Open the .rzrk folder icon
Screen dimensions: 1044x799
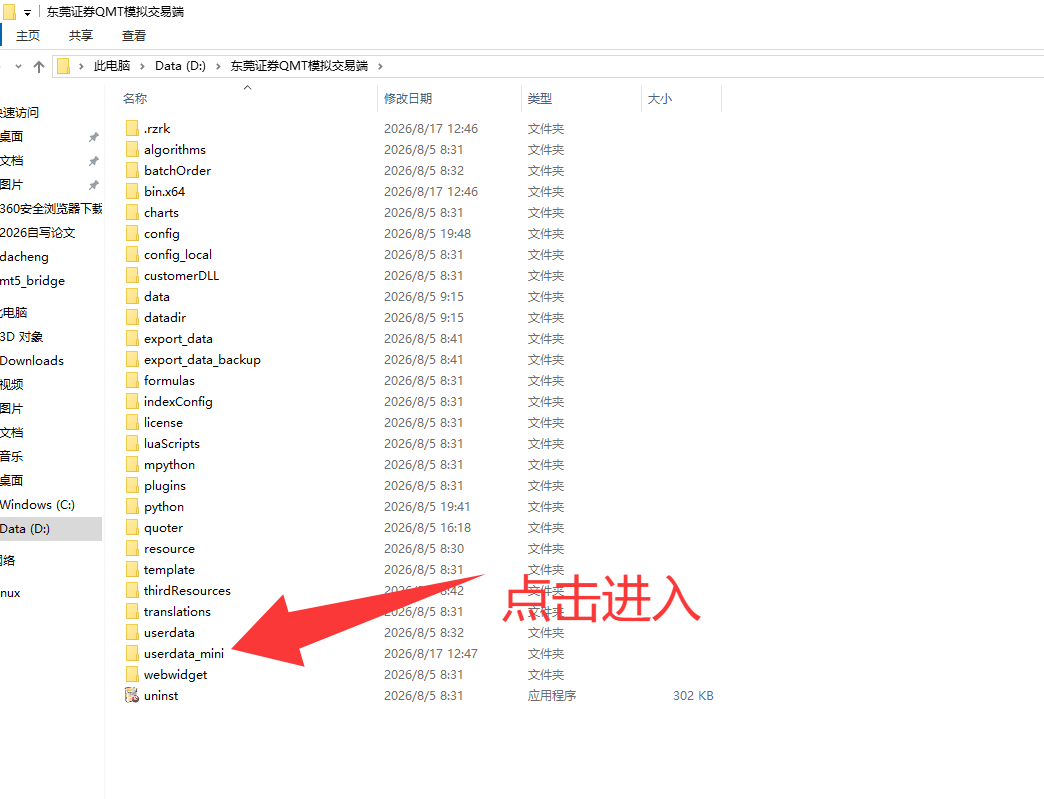132,129
